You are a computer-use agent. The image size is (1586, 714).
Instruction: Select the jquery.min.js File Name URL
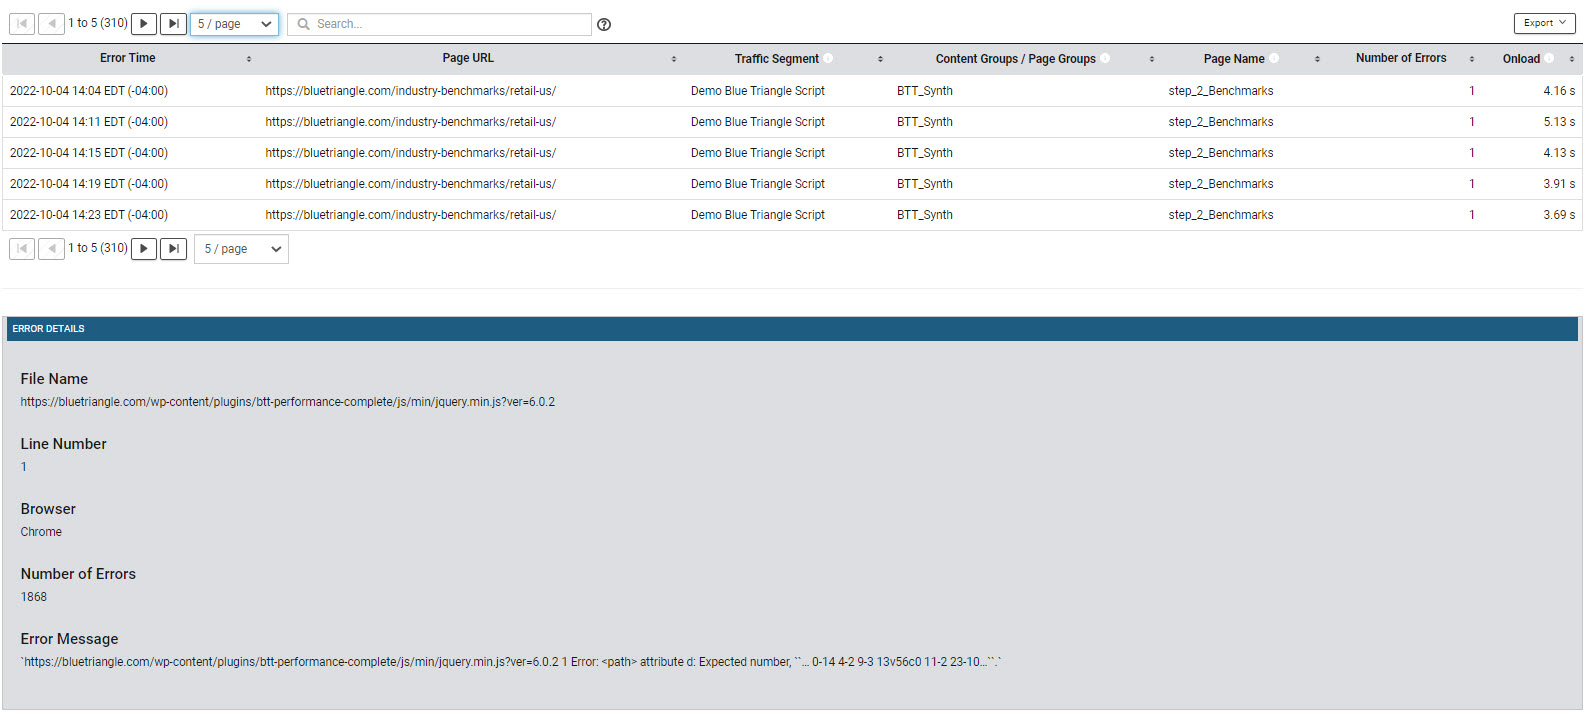[288, 402]
